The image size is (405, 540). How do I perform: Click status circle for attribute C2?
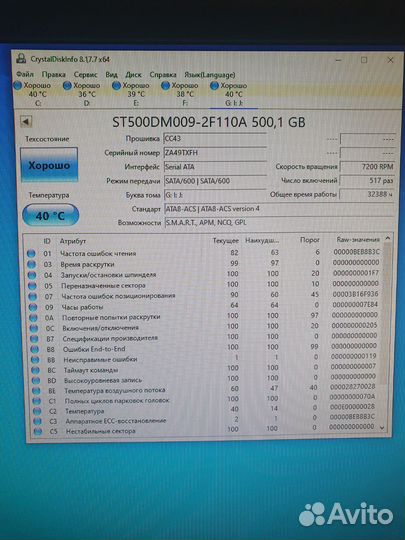point(37,411)
